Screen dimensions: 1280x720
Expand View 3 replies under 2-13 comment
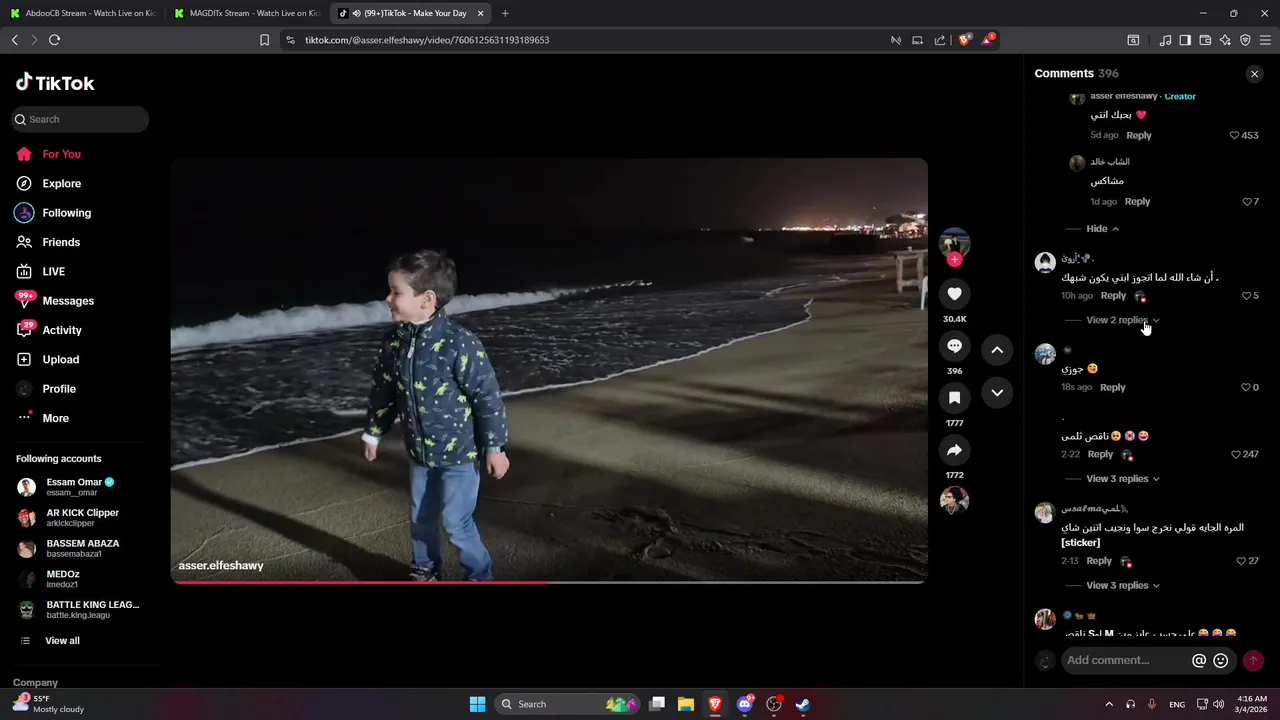1123,585
